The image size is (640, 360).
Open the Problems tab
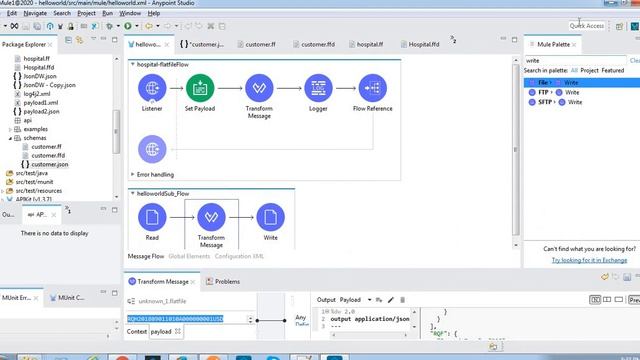[223, 282]
